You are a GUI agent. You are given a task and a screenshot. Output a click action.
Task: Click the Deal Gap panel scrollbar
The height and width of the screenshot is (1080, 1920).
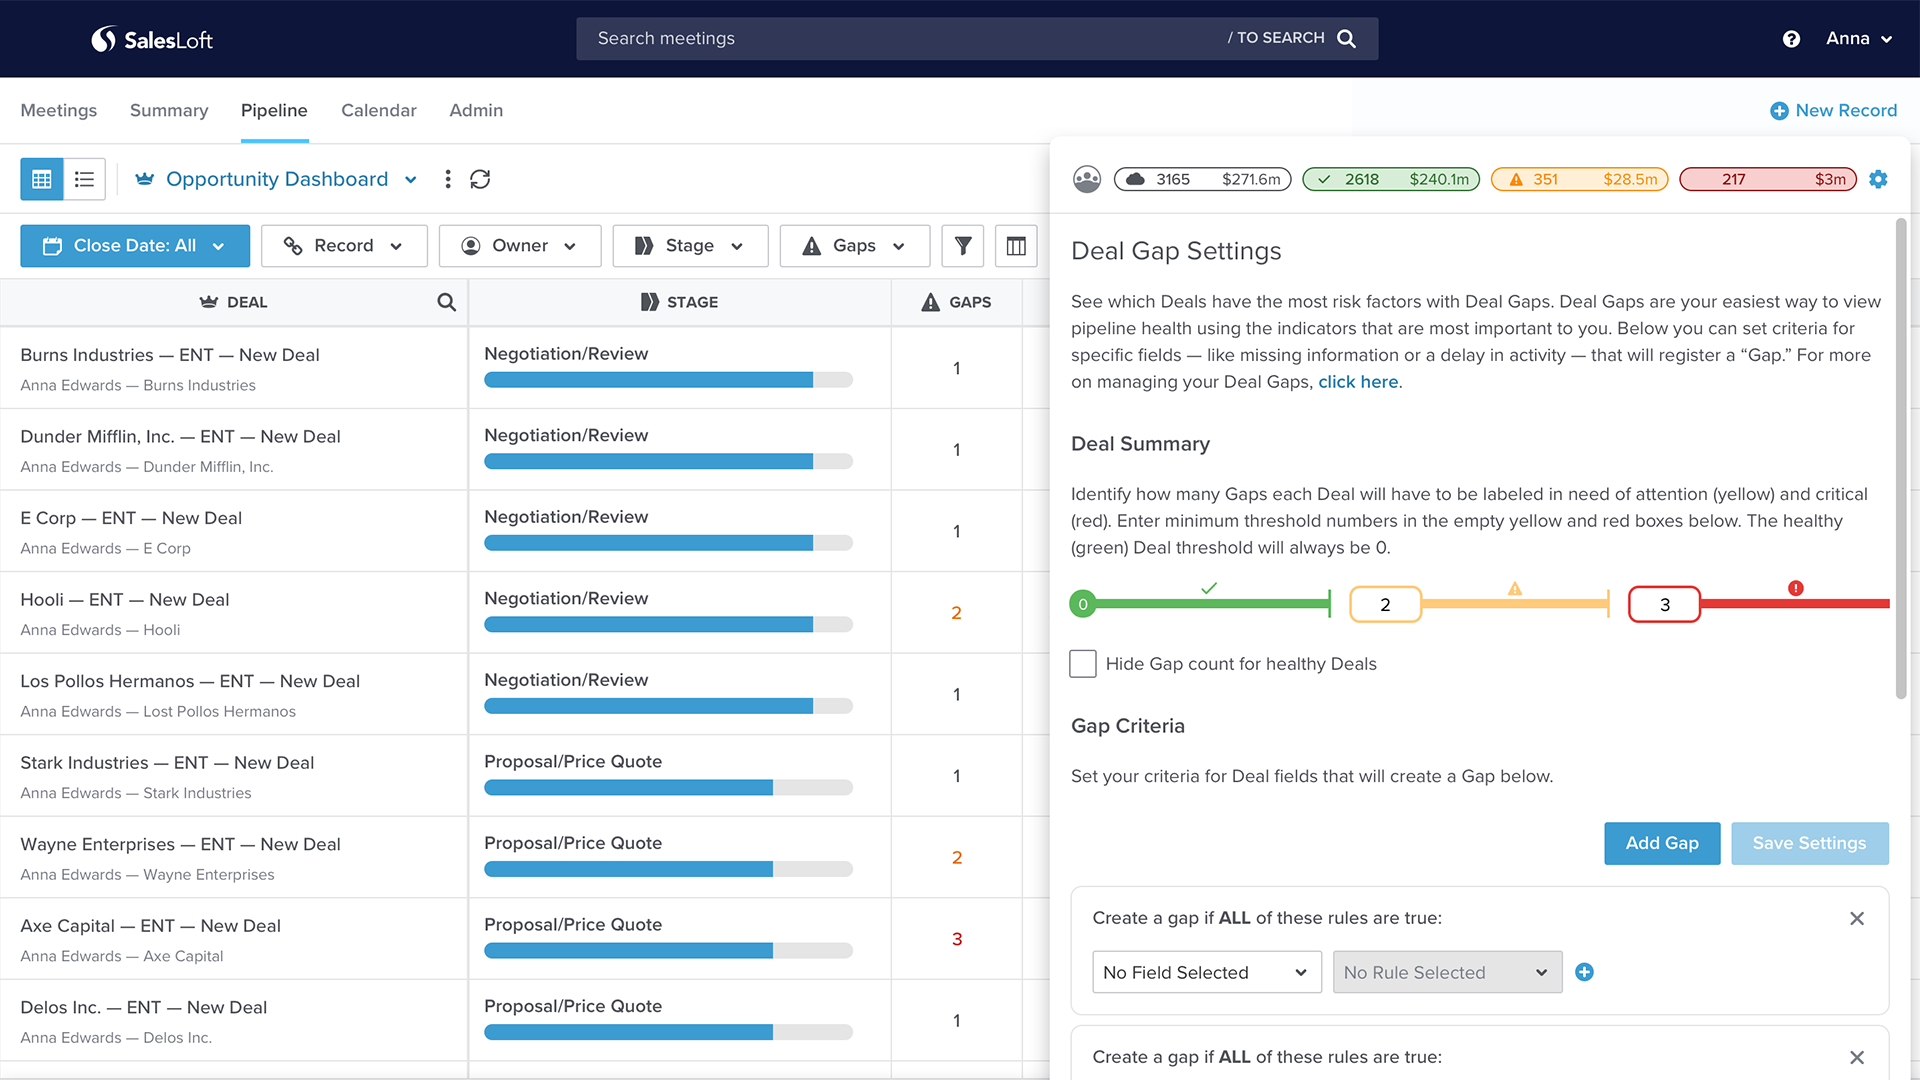[1901, 460]
